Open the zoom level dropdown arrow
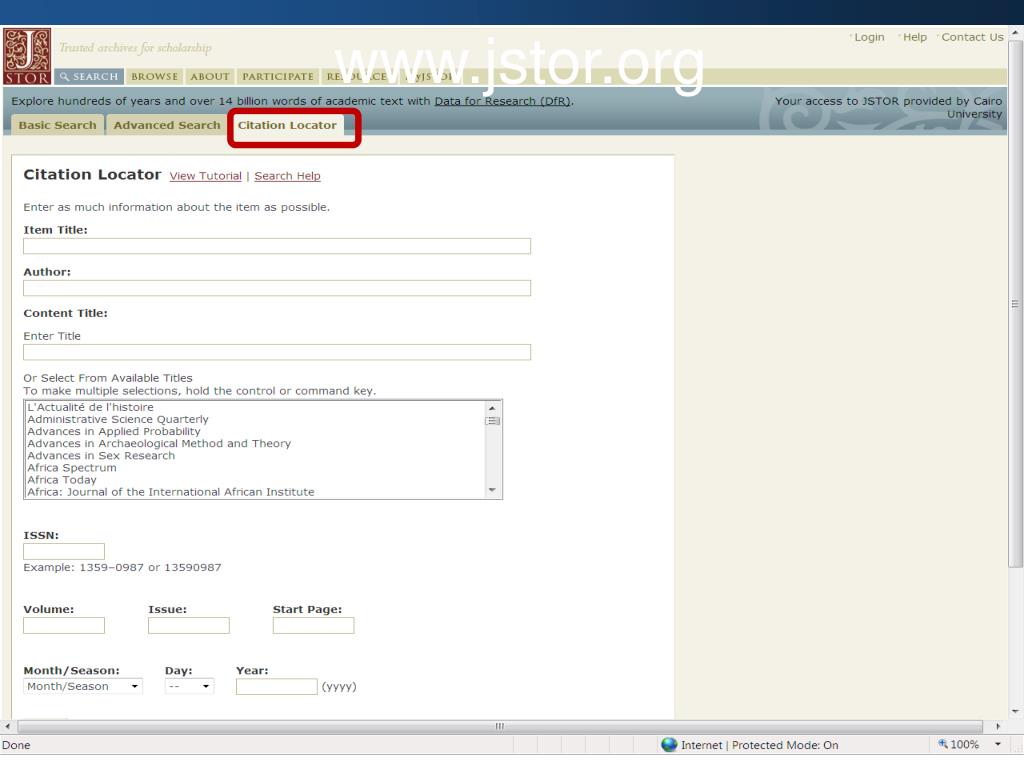Image resolution: width=1024 pixels, height=768 pixels. click(998, 744)
